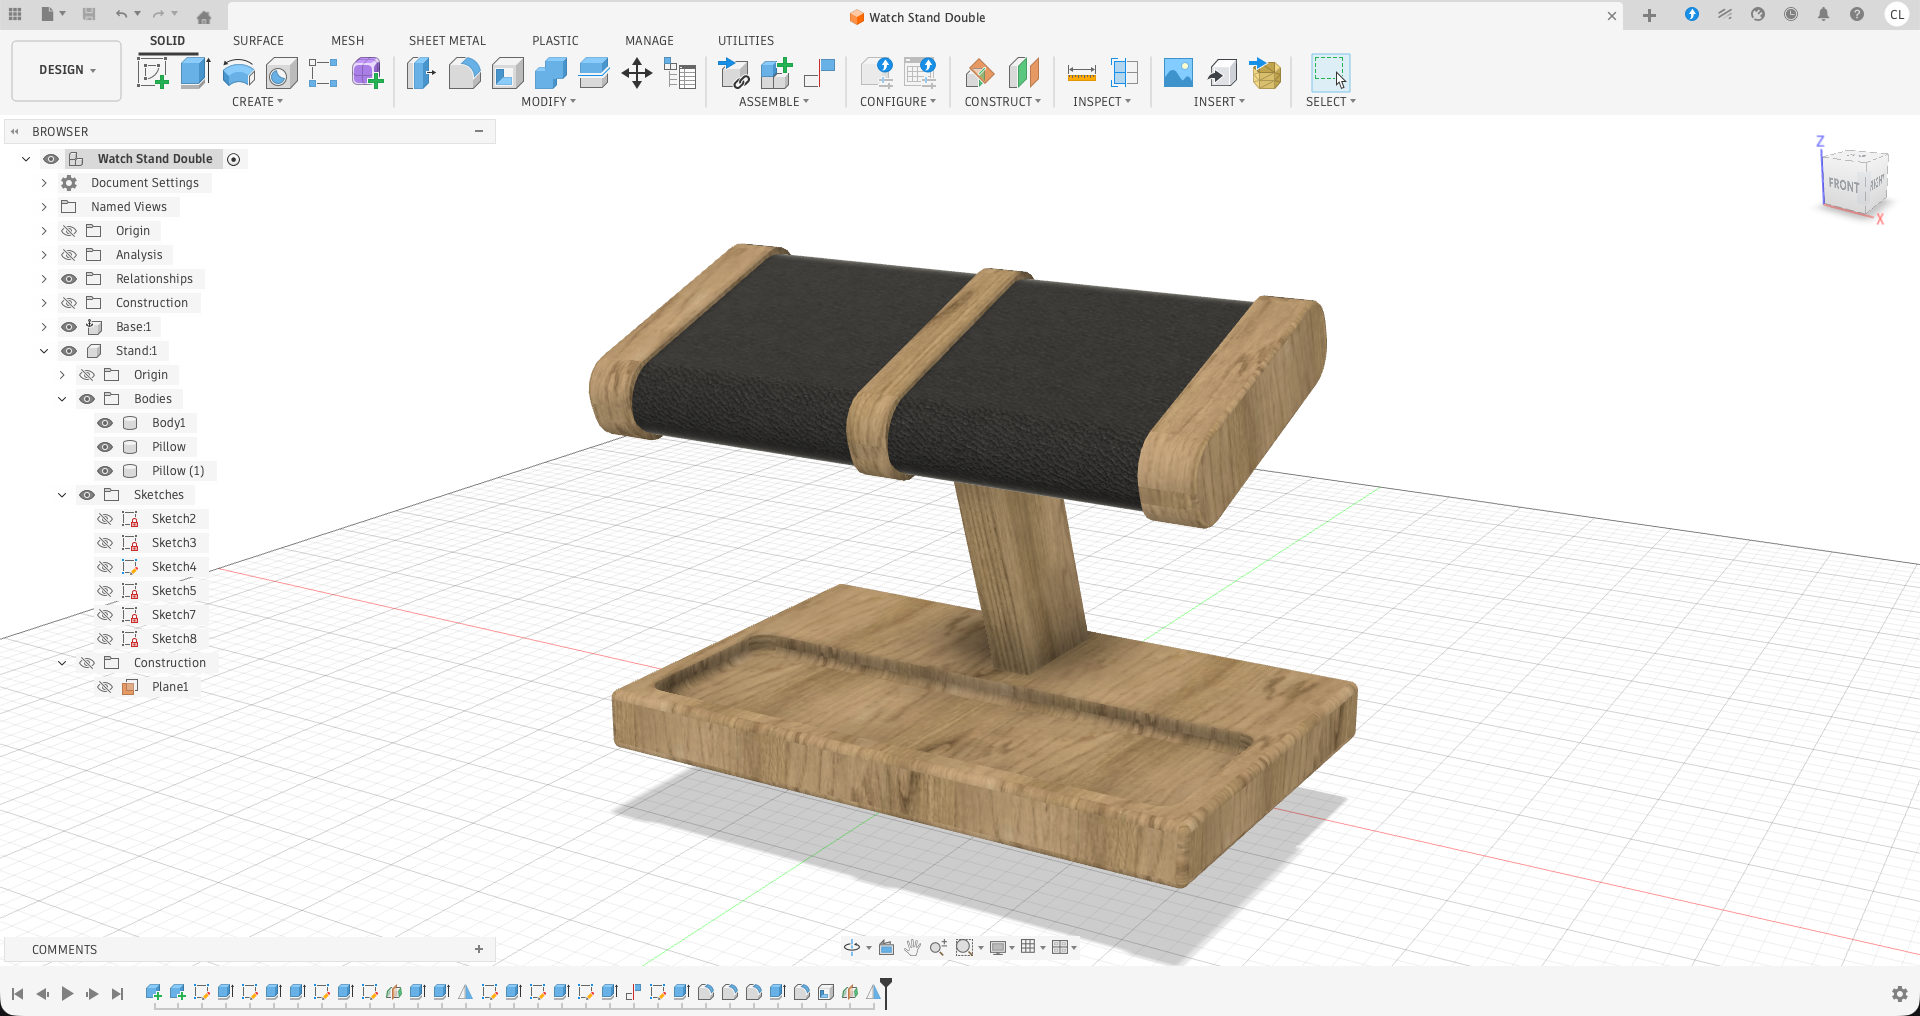
Task: Expand the Base:1 component
Action: click(44, 327)
